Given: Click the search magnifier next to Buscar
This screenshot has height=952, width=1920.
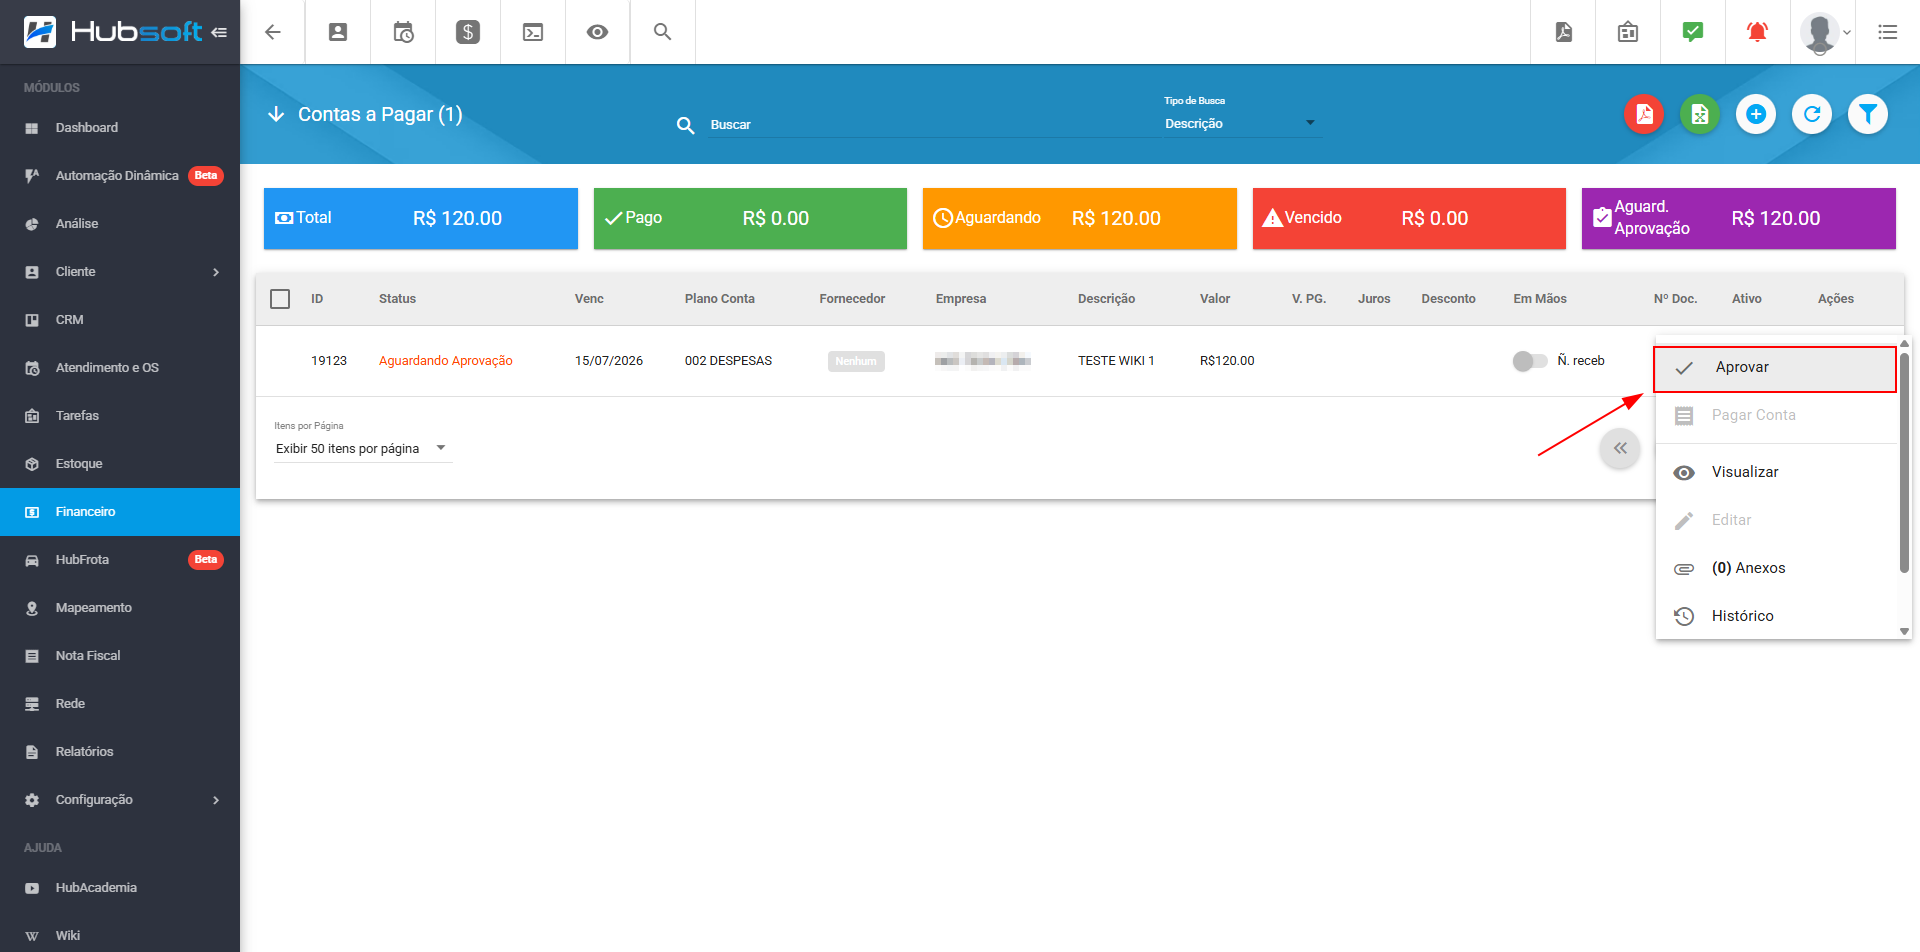Looking at the screenshot, I should tap(685, 125).
